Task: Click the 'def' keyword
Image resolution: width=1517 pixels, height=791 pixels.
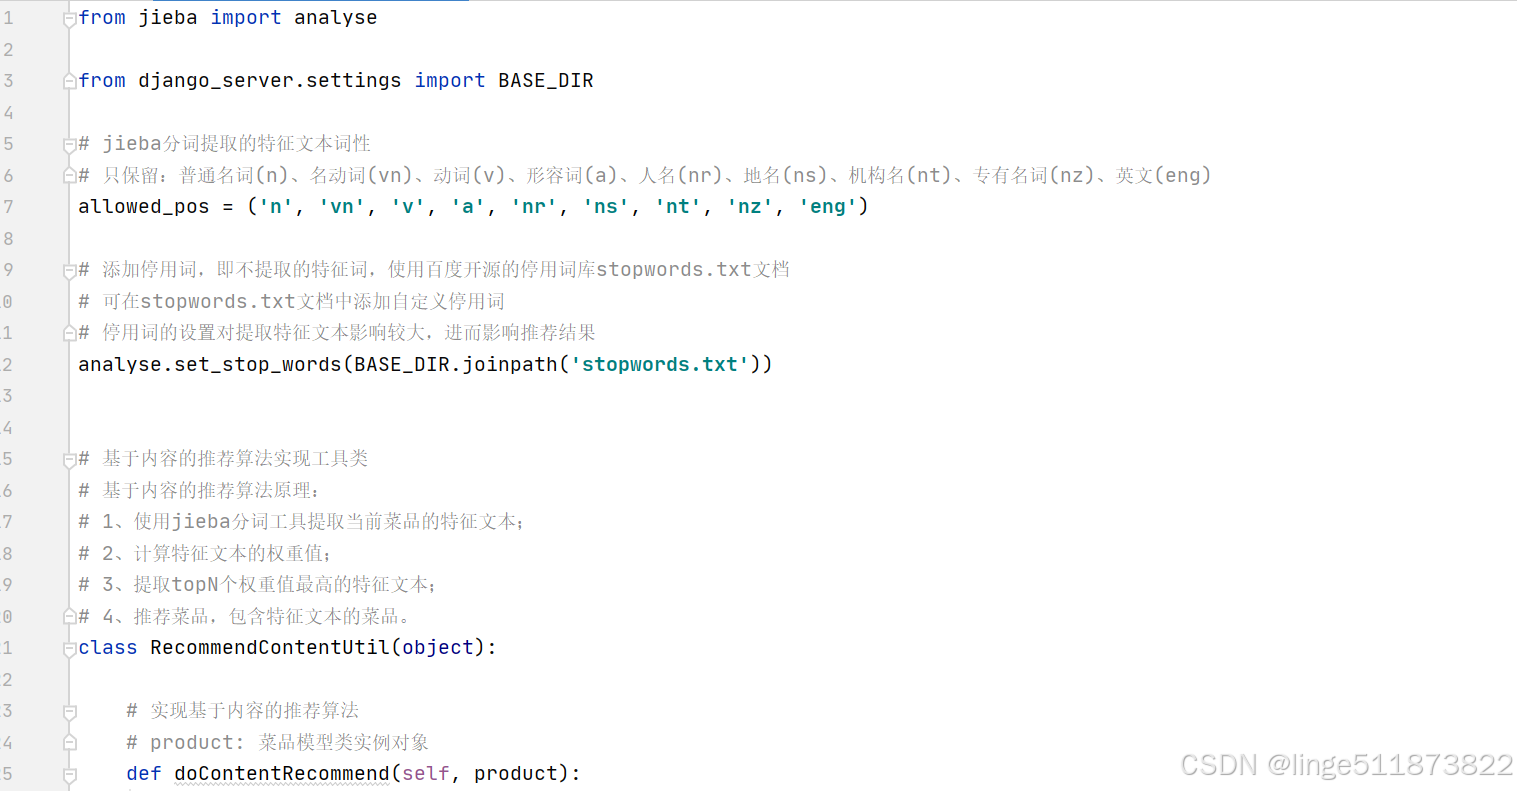Action: point(144,773)
